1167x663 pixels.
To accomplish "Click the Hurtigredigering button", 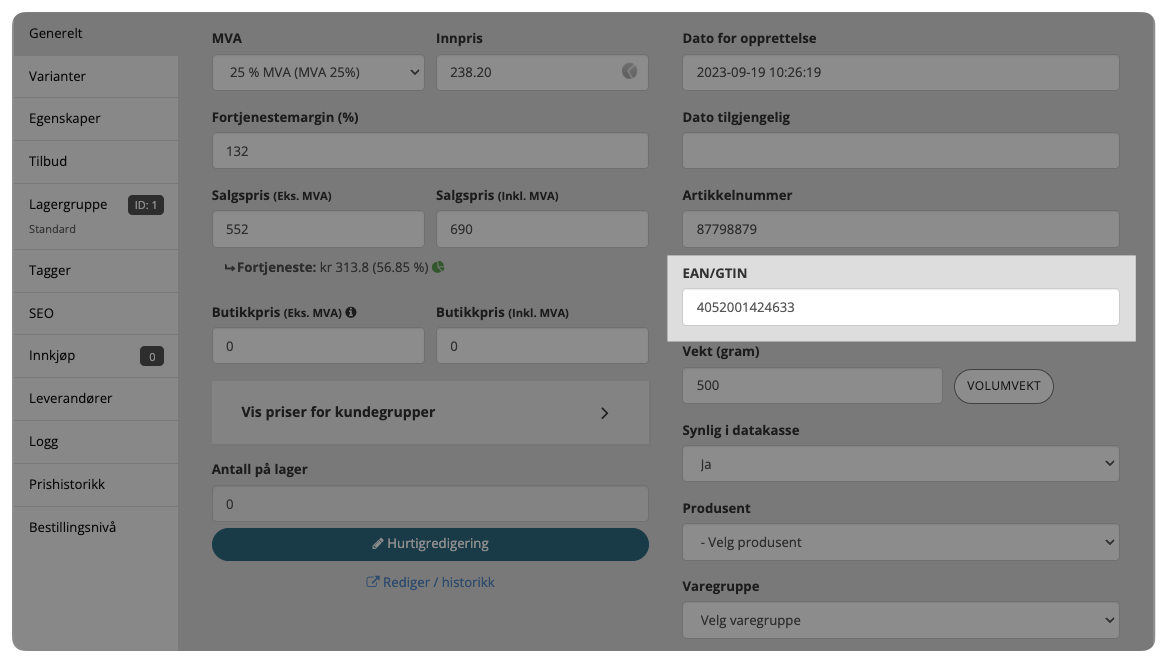I will pyautogui.click(x=430, y=544).
